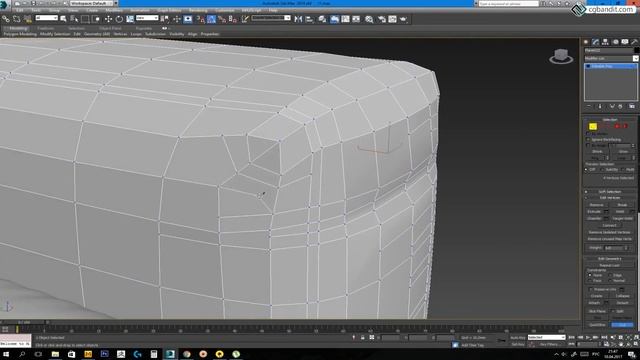
Task: Select the Unlink Selection tool
Action: tap(17, 19)
